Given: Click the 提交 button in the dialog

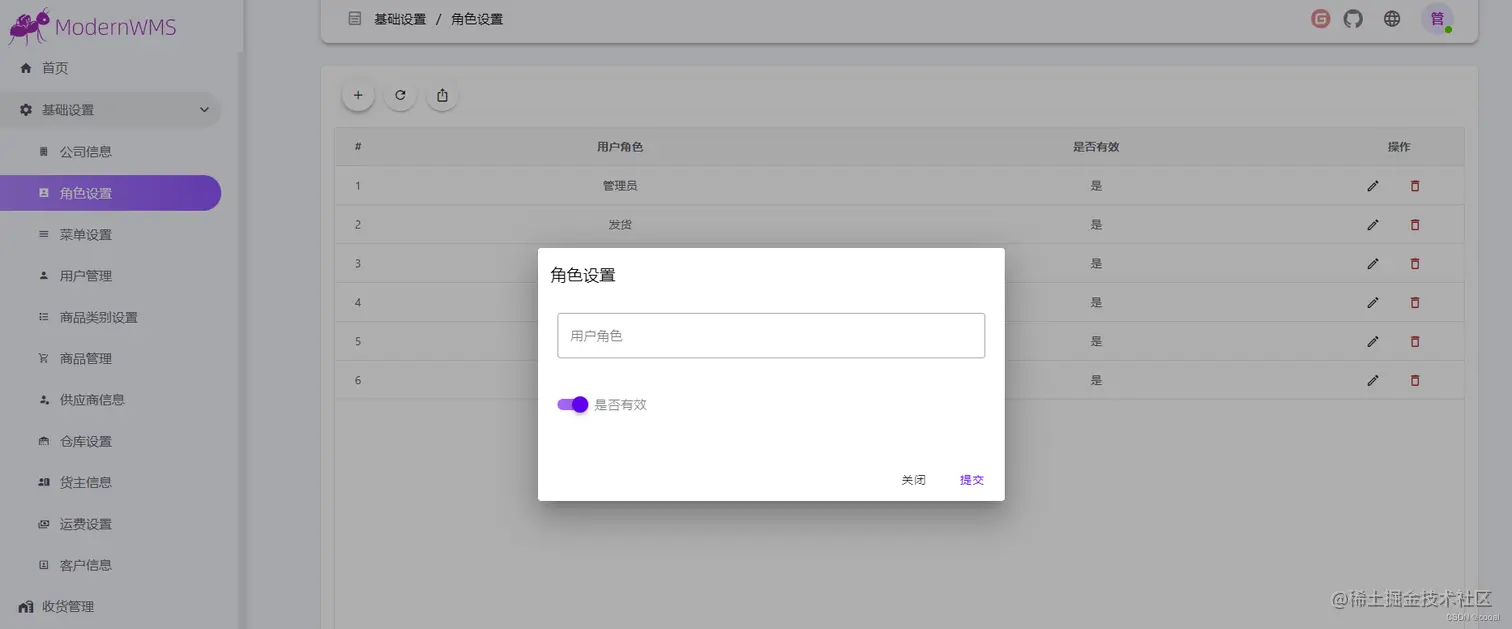Looking at the screenshot, I should pos(971,480).
